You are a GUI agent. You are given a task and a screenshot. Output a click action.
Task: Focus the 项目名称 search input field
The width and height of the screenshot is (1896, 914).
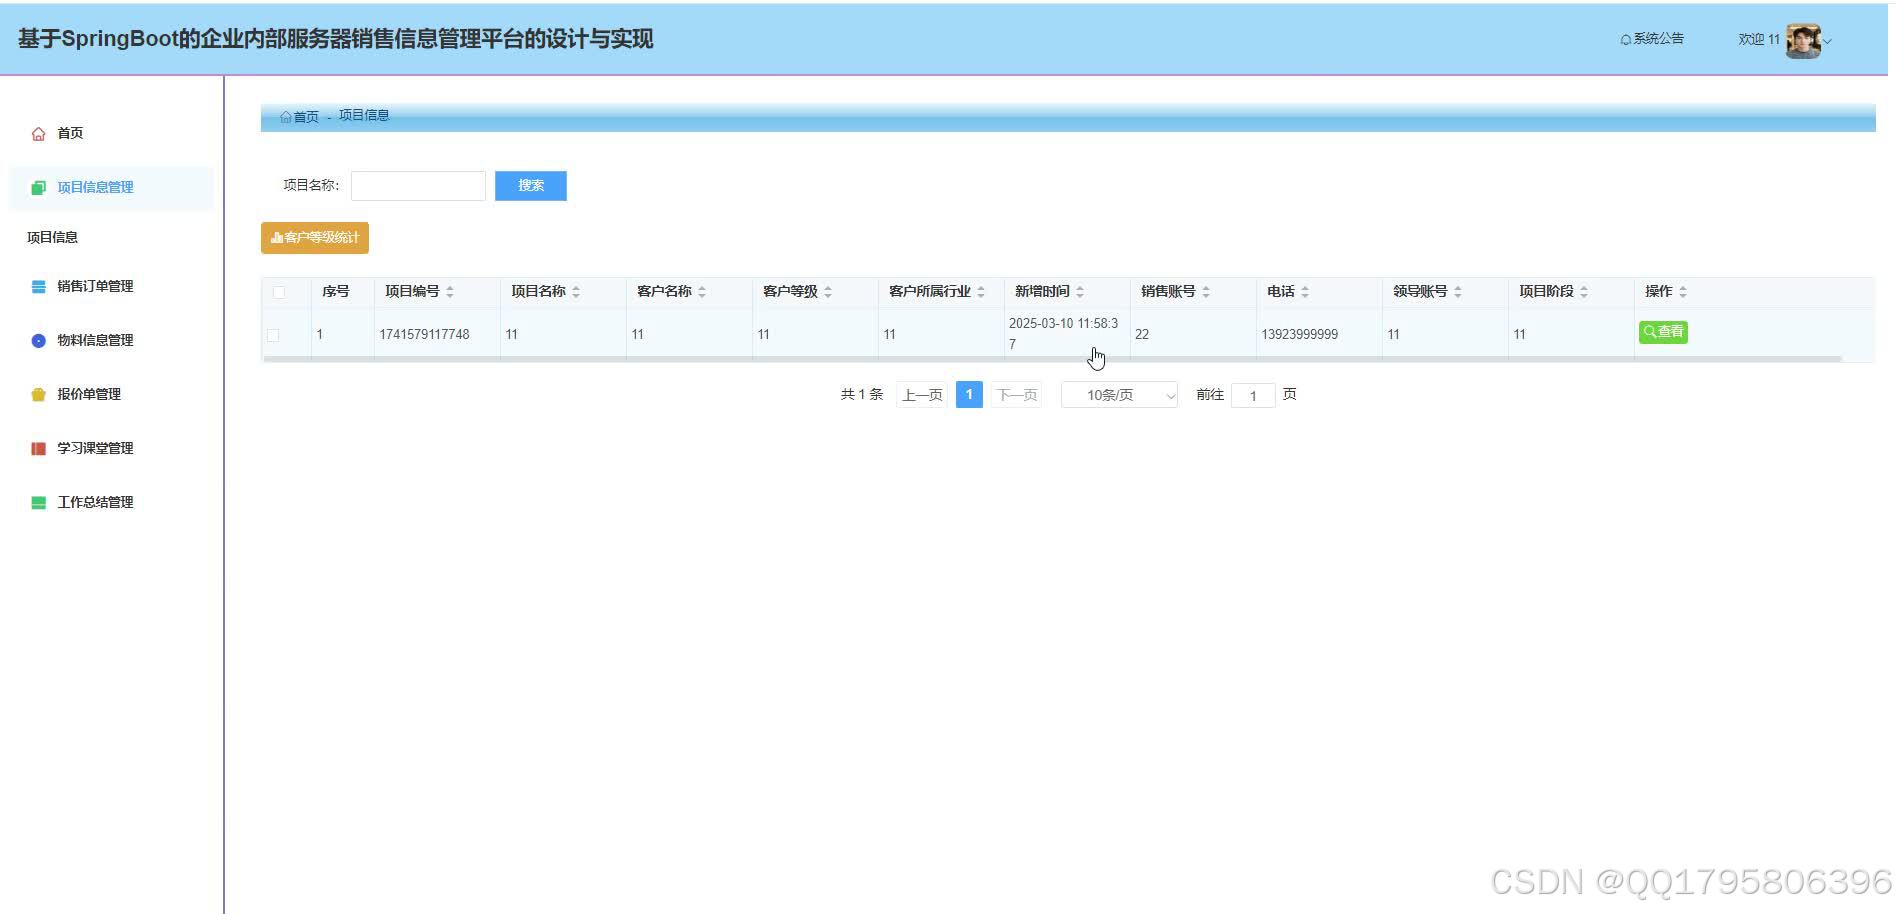coord(418,186)
